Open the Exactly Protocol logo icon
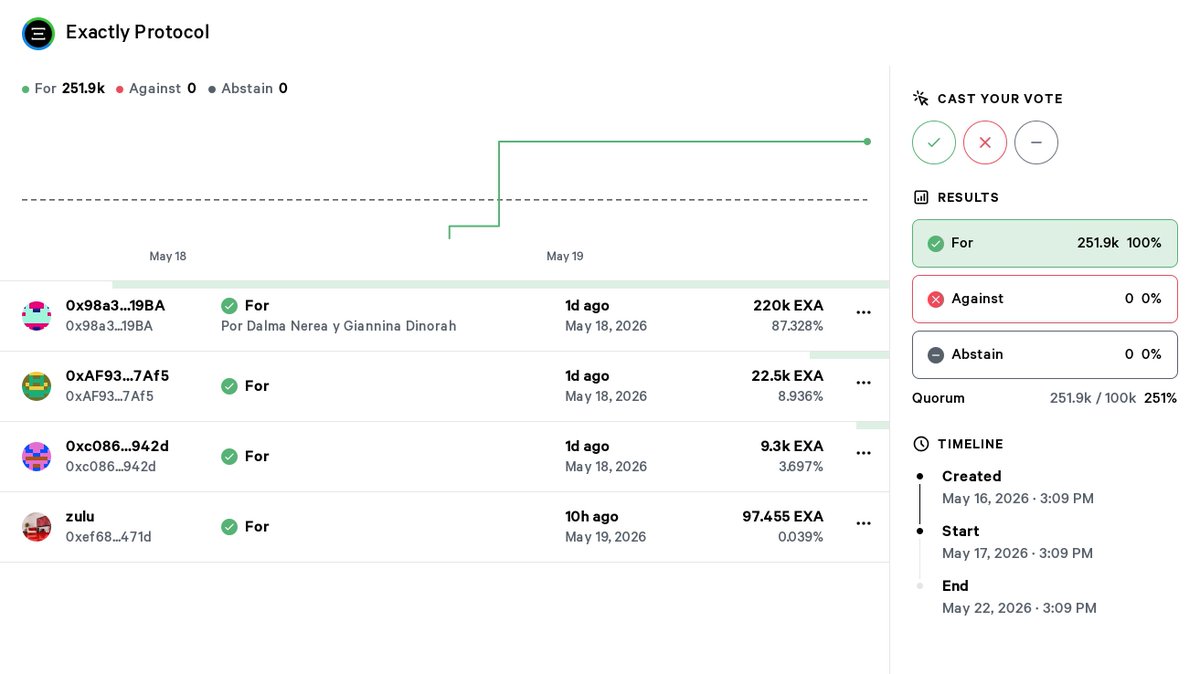This screenshot has width=1200, height=674. pyautogui.click(x=38, y=33)
